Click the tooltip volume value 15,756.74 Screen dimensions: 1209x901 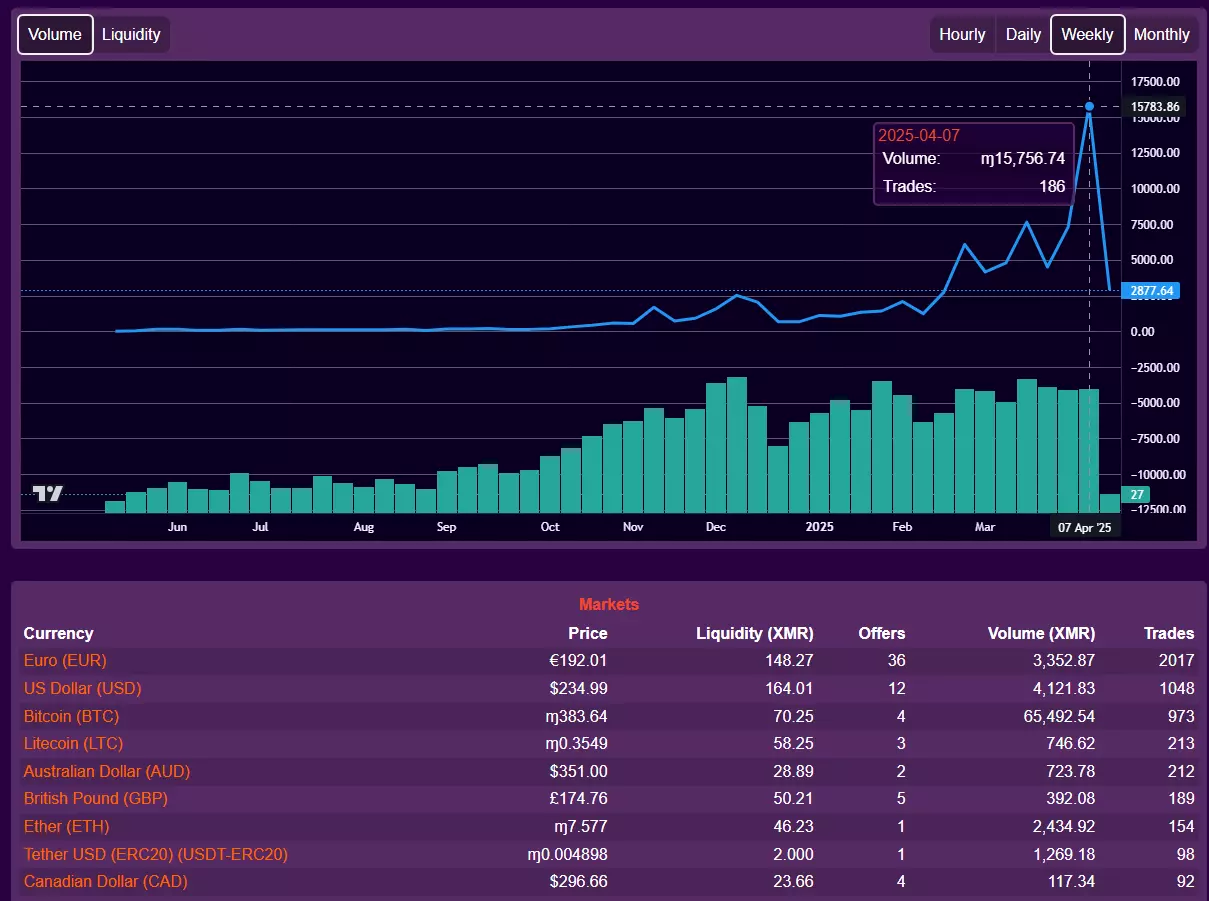tap(1023, 158)
